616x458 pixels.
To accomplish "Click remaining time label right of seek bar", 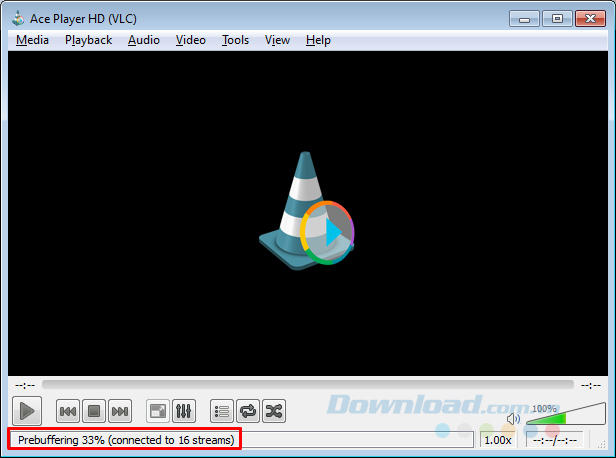I will click(x=591, y=385).
